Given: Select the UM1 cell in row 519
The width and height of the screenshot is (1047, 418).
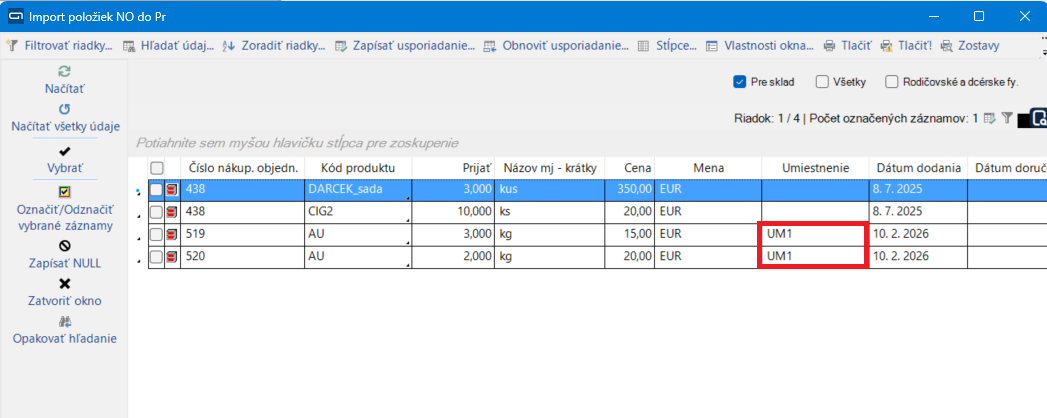Looking at the screenshot, I should (x=811, y=234).
